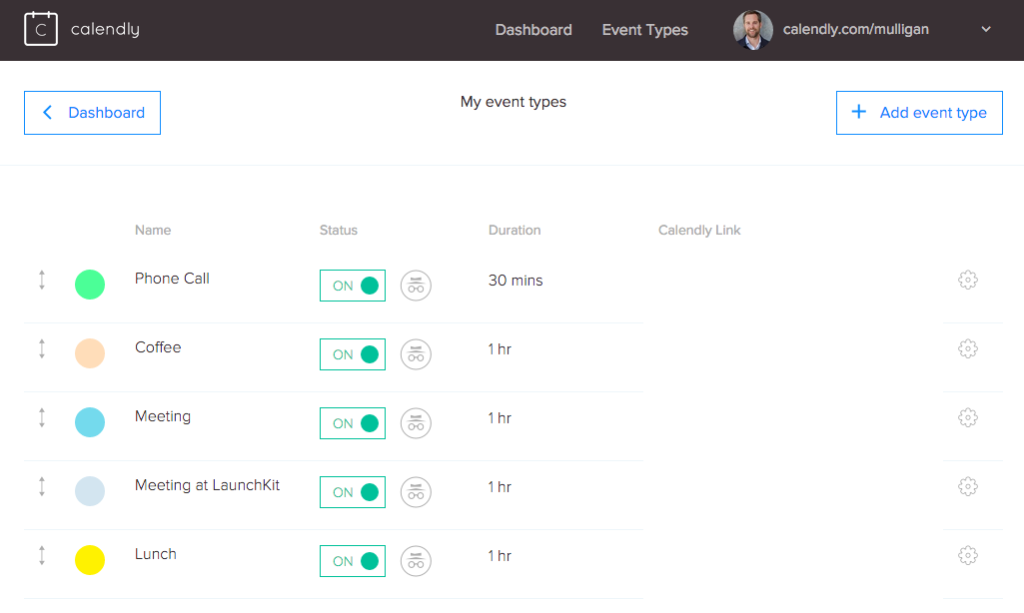Click the Lunch 1 hr duration
The width and height of the screenshot is (1024, 613).
point(500,556)
